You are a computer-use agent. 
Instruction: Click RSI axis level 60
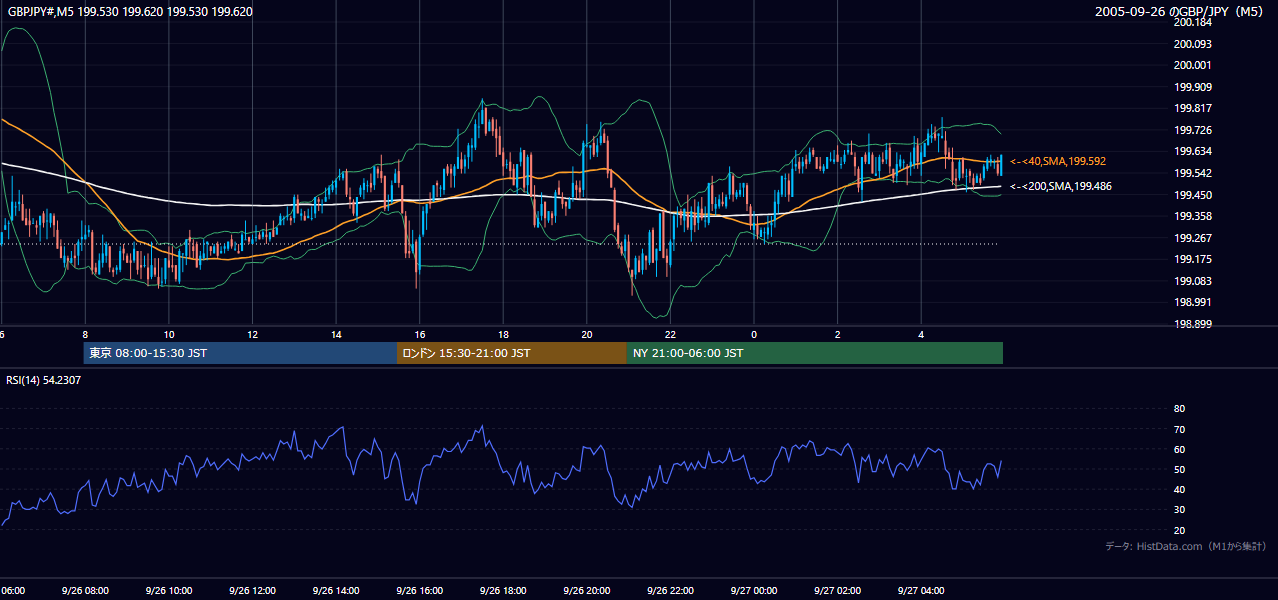(x=1179, y=449)
